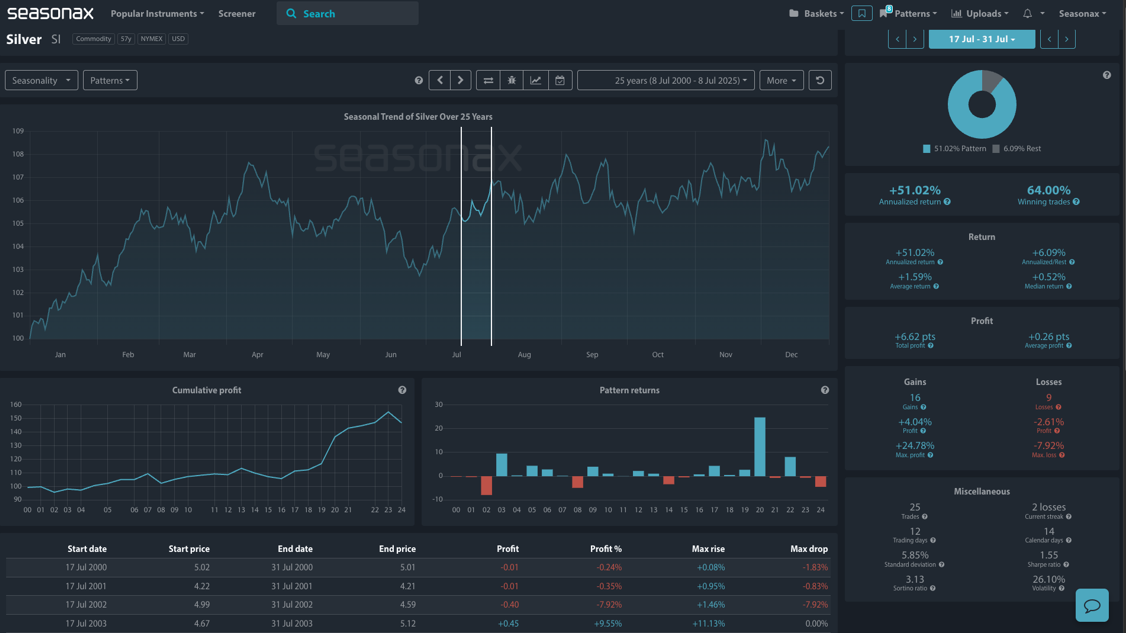Click the Commodity tag

coord(93,39)
